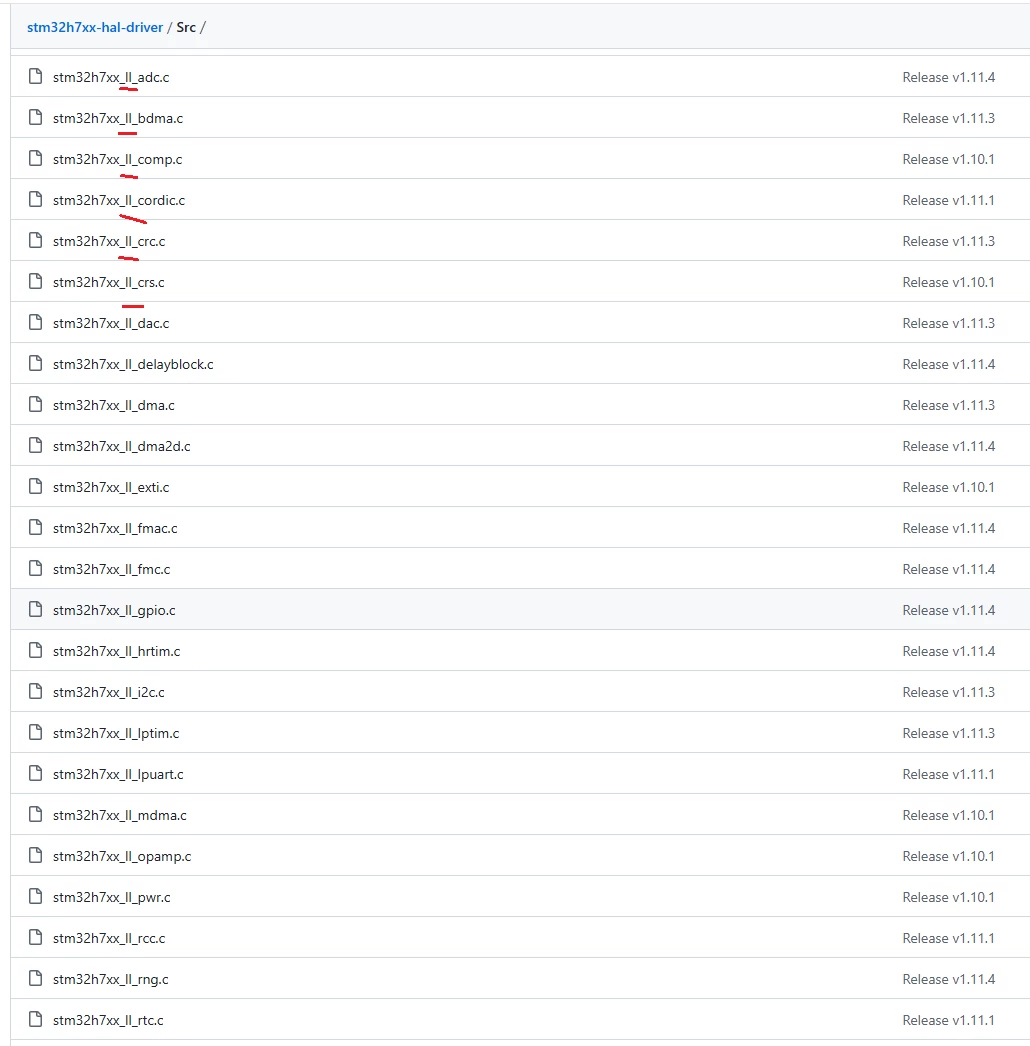Click Release v1.10.1 commit for ll_exti.c
The width and height of the screenshot is (1030, 1046).
click(x=949, y=488)
